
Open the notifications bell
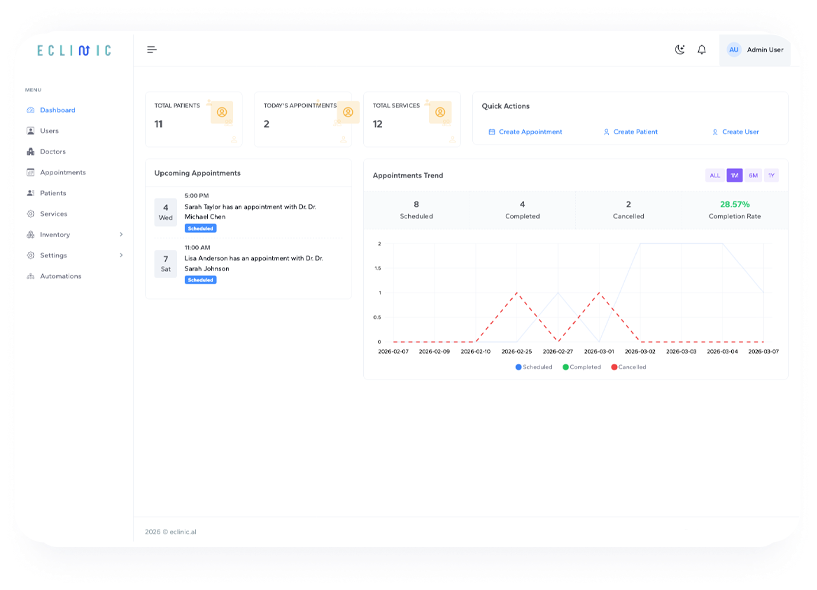[701, 50]
